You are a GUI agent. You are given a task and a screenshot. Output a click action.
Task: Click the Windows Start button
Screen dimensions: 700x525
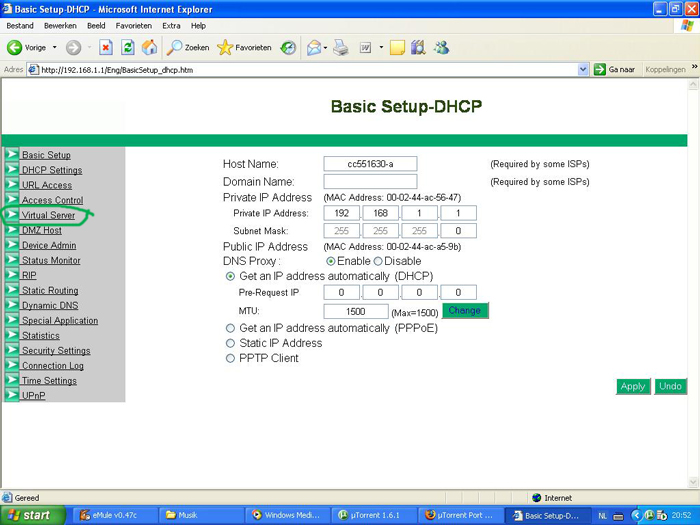tap(32, 515)
